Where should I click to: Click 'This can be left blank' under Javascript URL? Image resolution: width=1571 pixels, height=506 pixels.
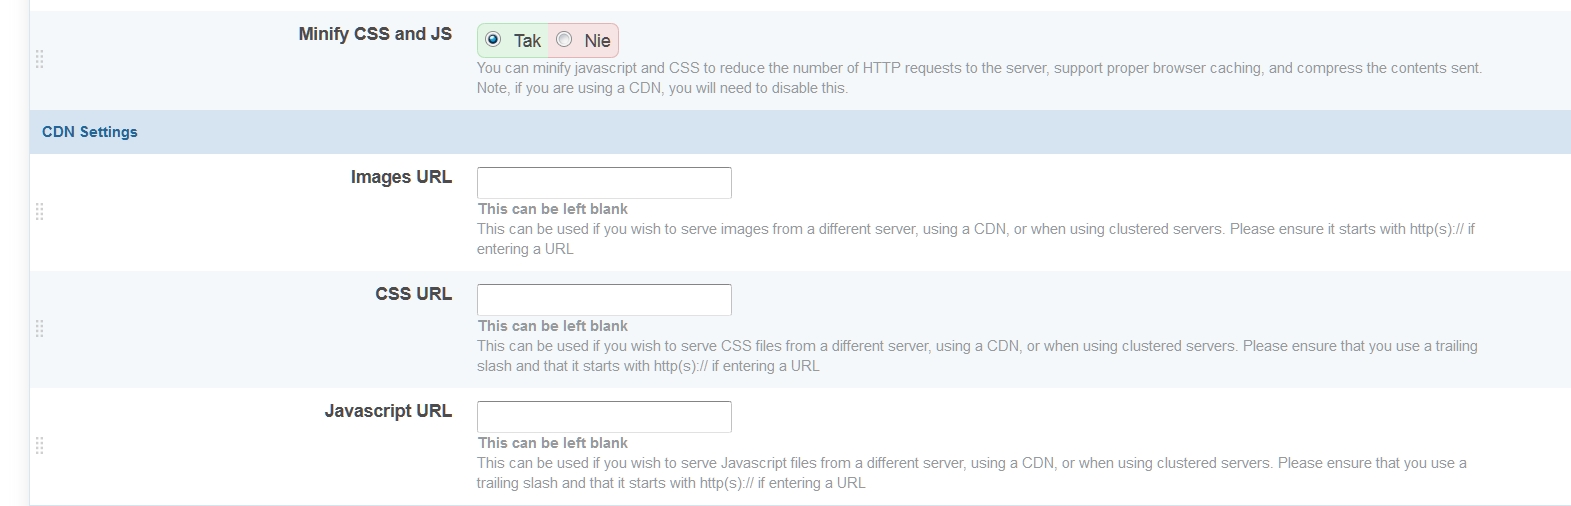(553, 443)
